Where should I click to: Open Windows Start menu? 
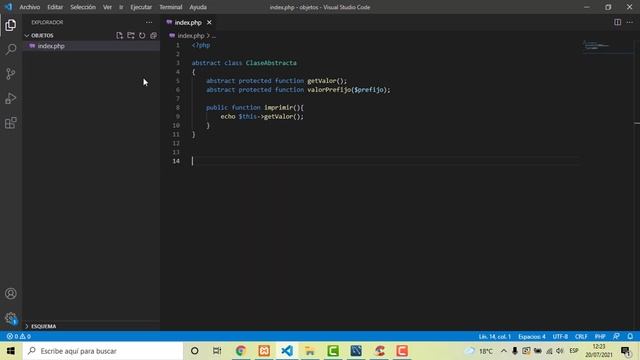click(11, 351)
